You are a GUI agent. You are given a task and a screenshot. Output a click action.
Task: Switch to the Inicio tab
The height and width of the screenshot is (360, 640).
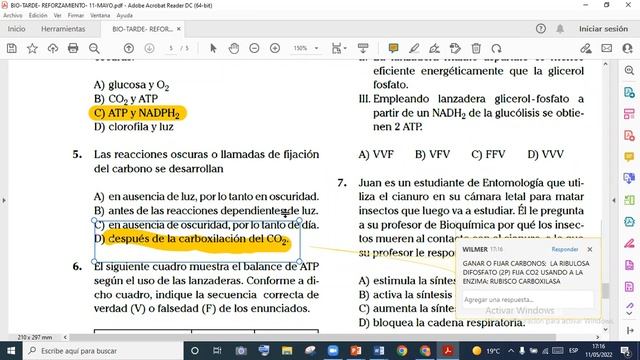16,29
